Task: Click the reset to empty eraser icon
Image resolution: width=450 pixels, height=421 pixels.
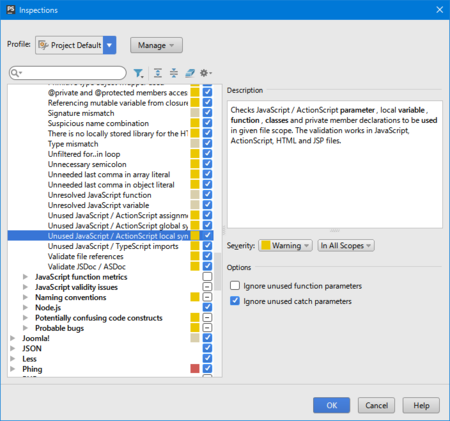Action: point(190,73)
